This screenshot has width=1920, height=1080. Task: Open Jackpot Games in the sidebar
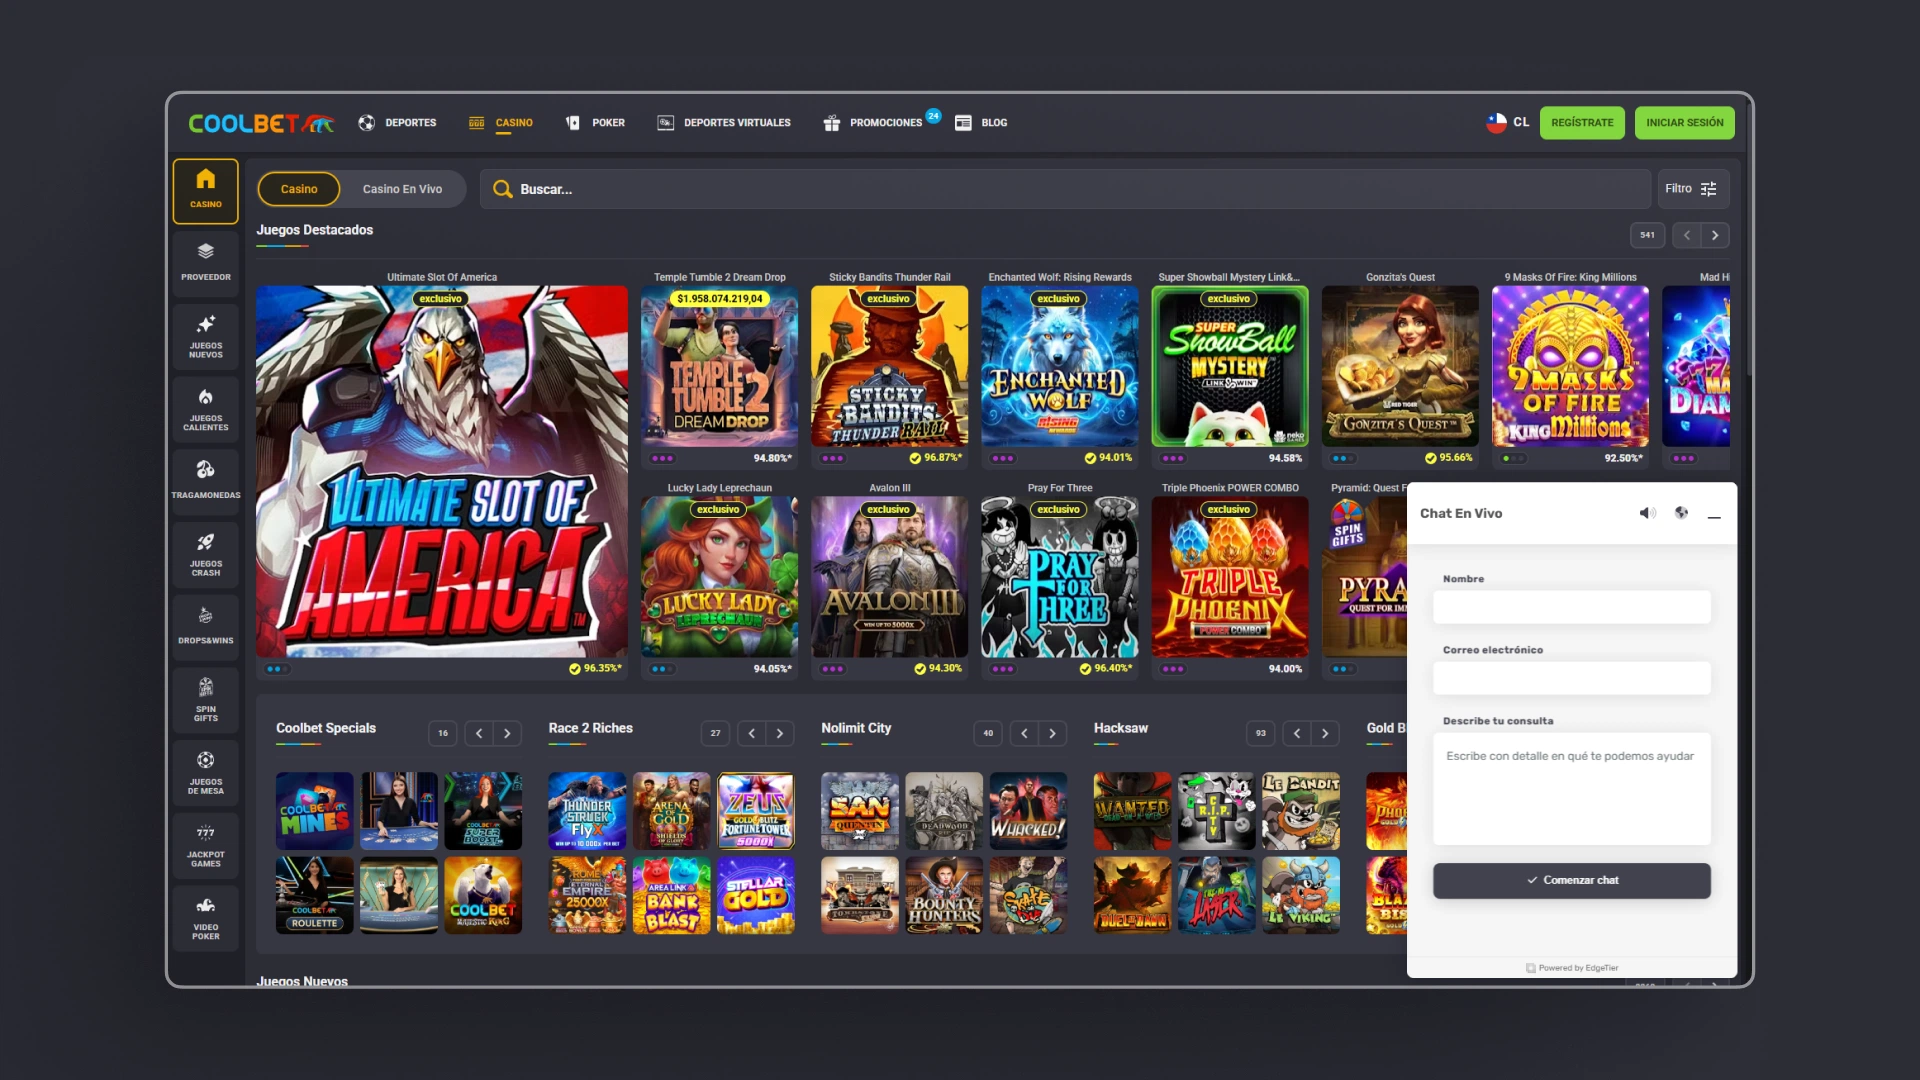(206, 845)
